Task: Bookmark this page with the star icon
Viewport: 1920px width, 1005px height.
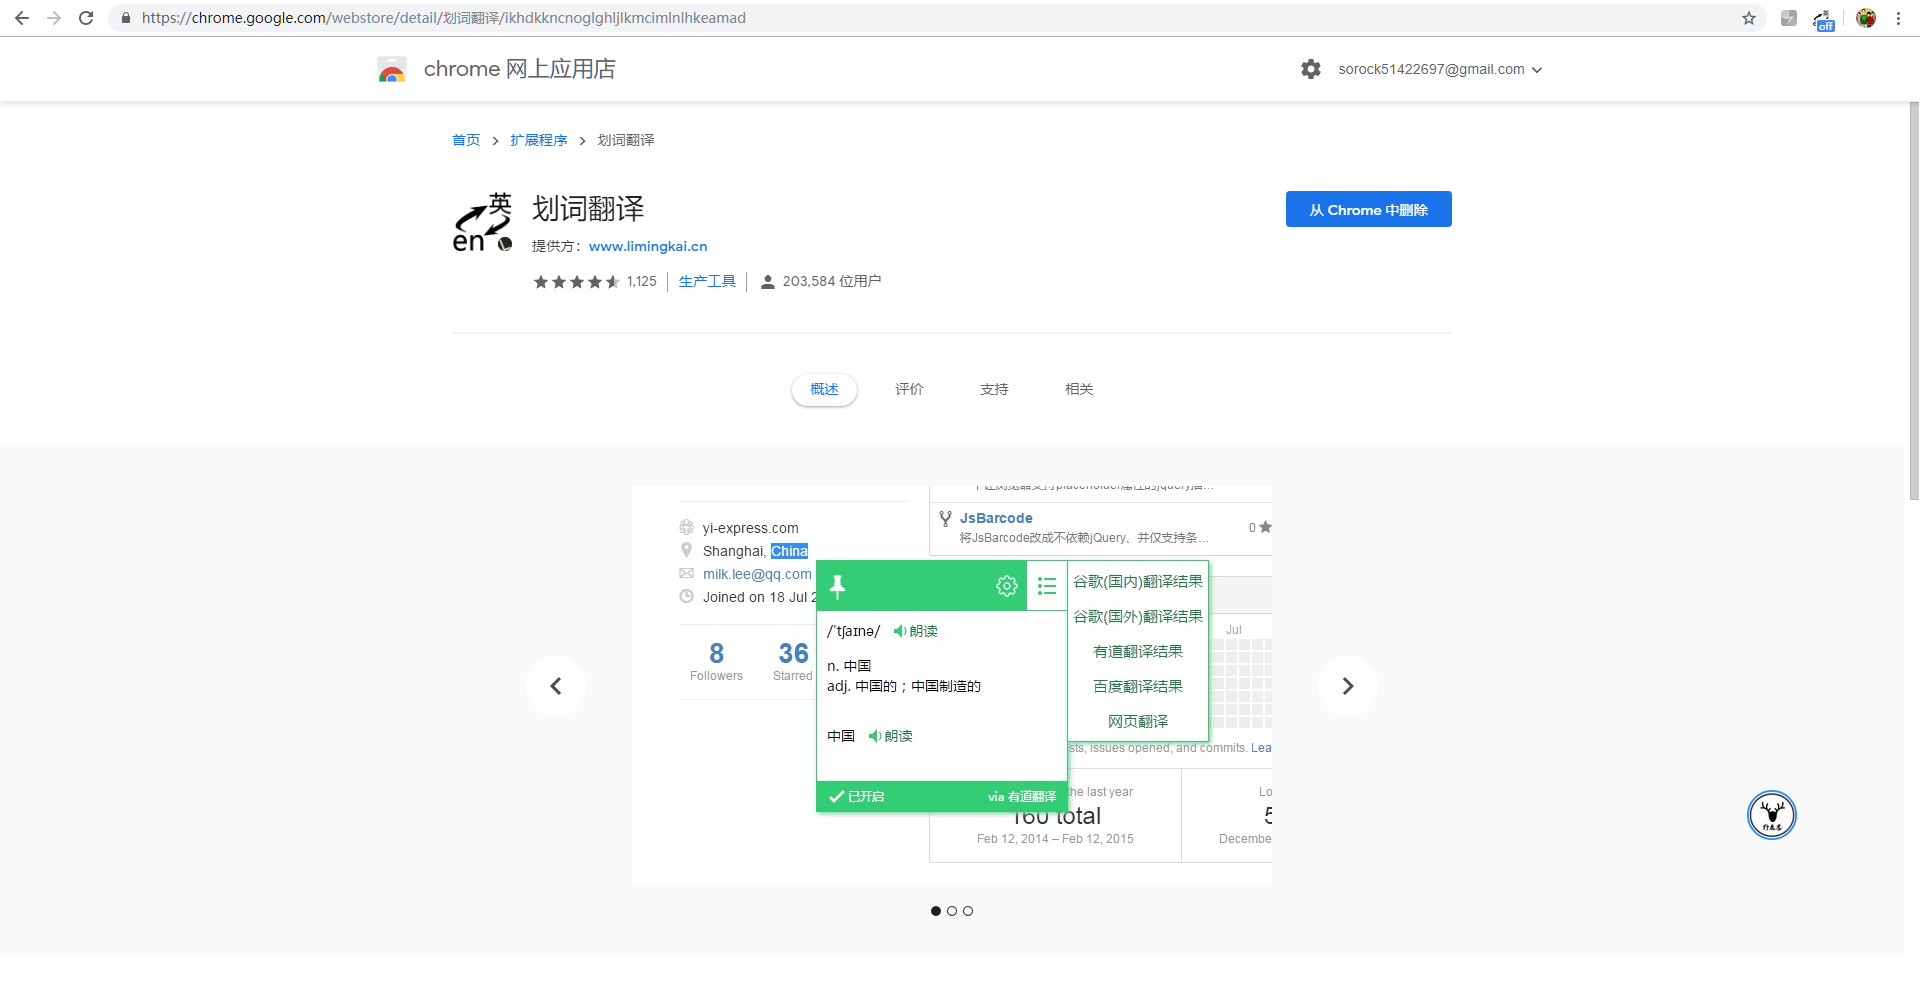Action: pyautogui.click(x=1749, y=18)
